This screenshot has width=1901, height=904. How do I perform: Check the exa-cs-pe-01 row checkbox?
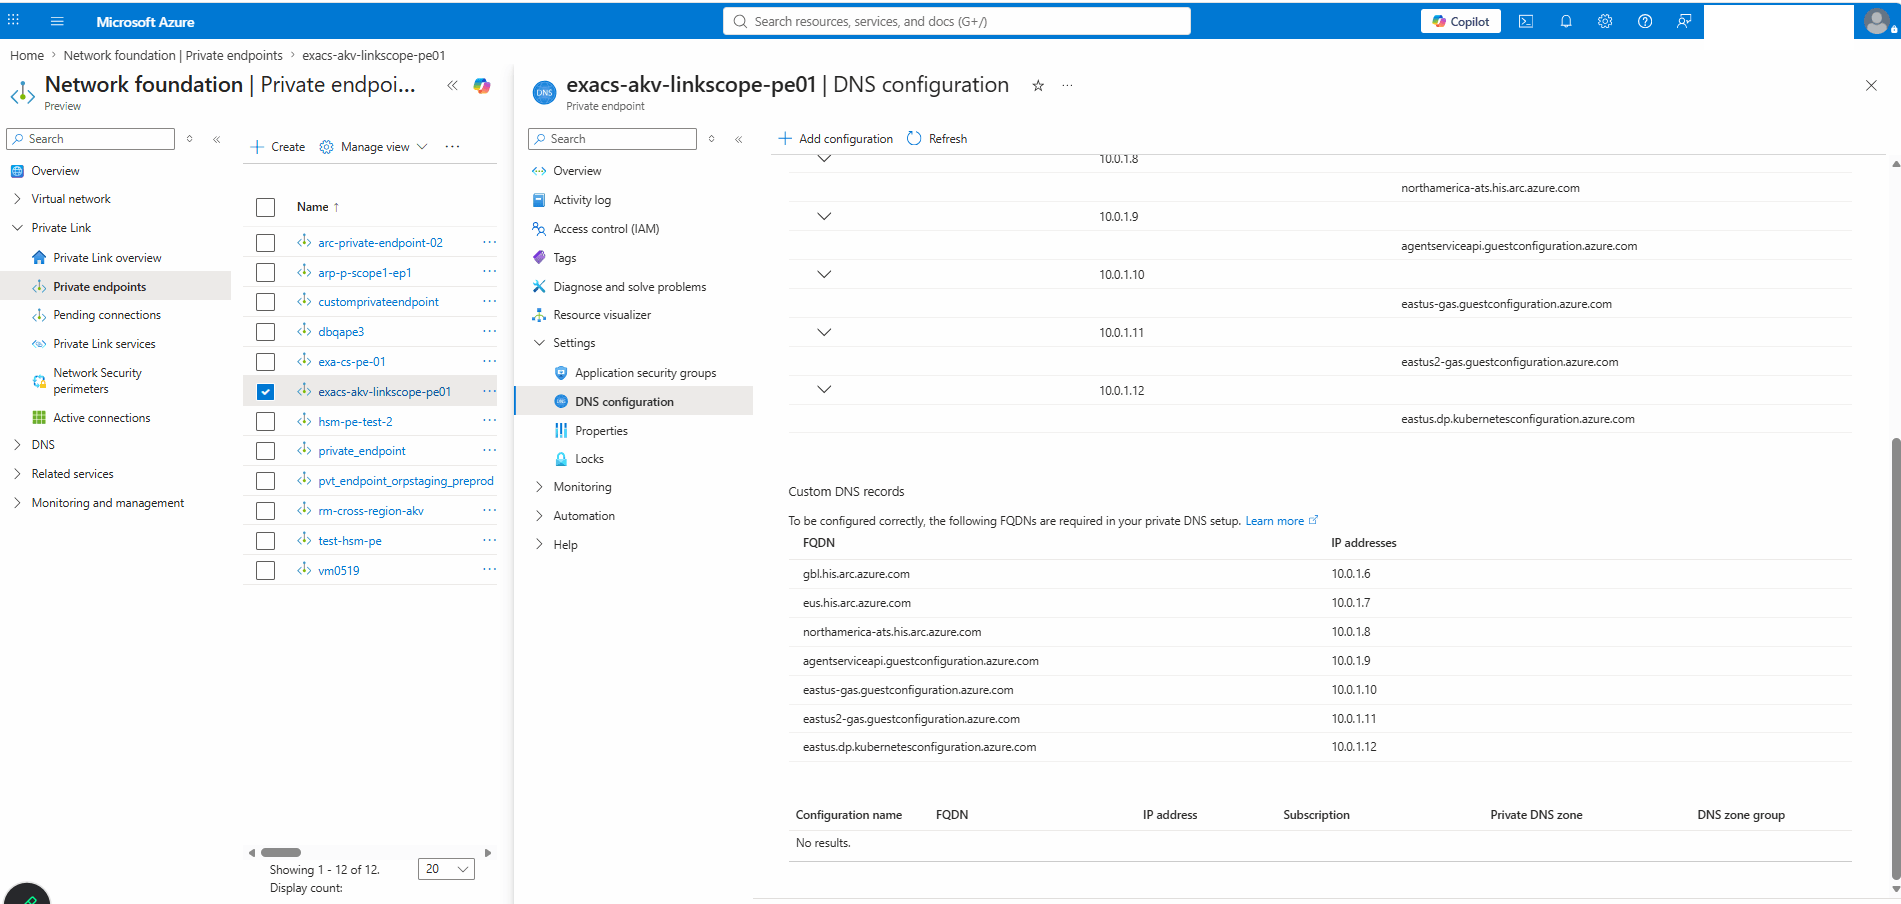(x=265, y=362)
